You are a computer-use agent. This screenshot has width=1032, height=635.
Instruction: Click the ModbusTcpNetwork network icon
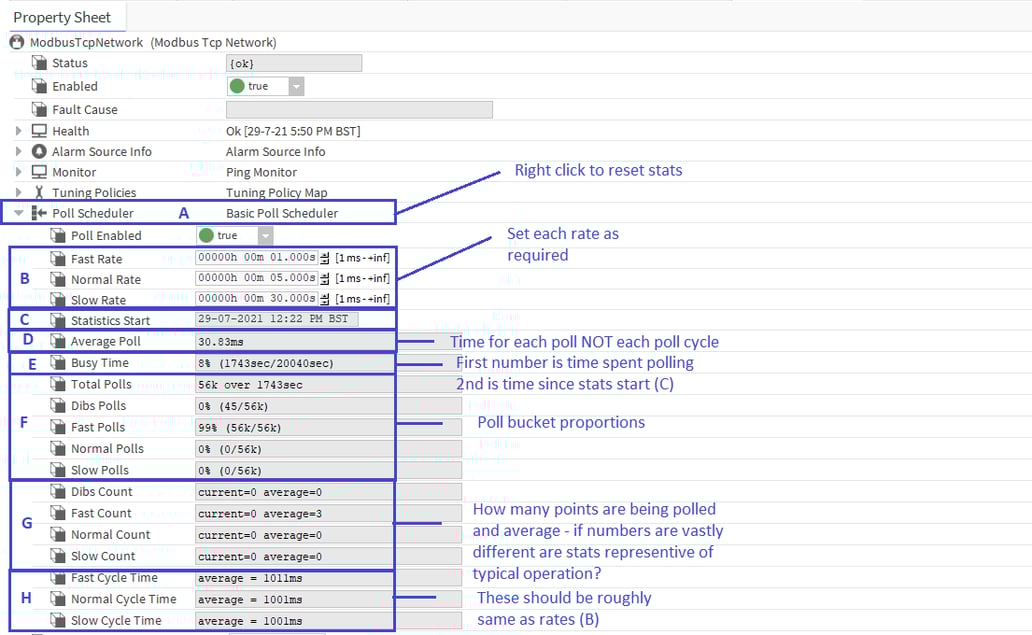click(x=16, y=43)
